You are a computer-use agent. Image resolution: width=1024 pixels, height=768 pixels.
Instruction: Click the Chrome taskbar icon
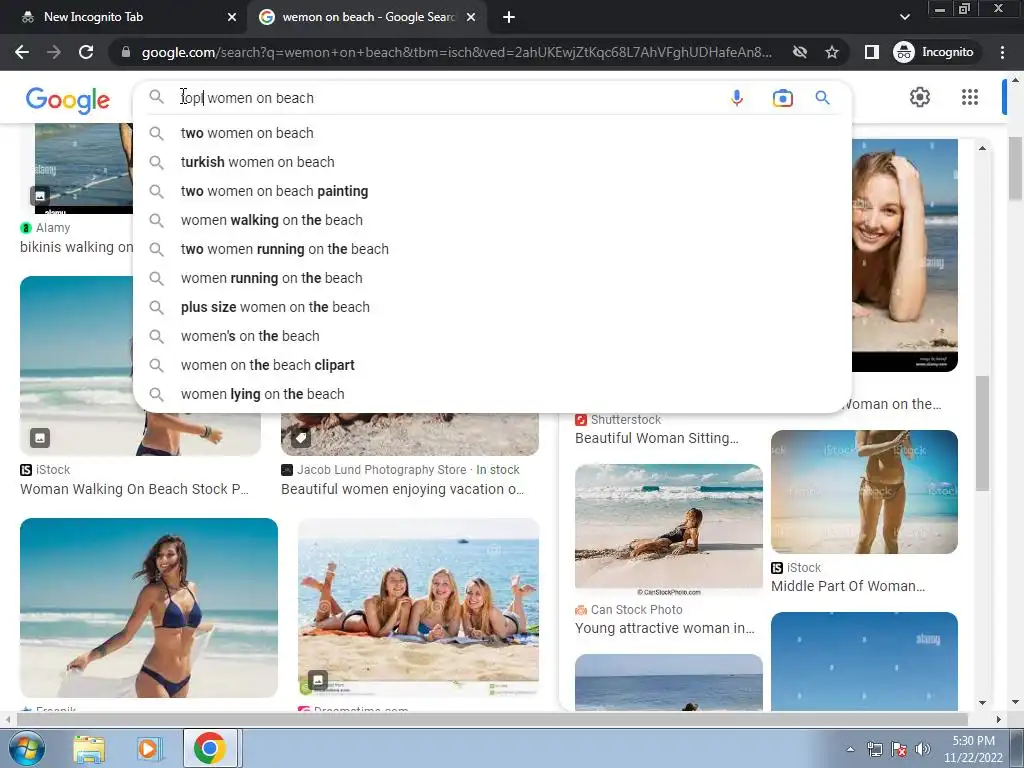tap(210, 748)
